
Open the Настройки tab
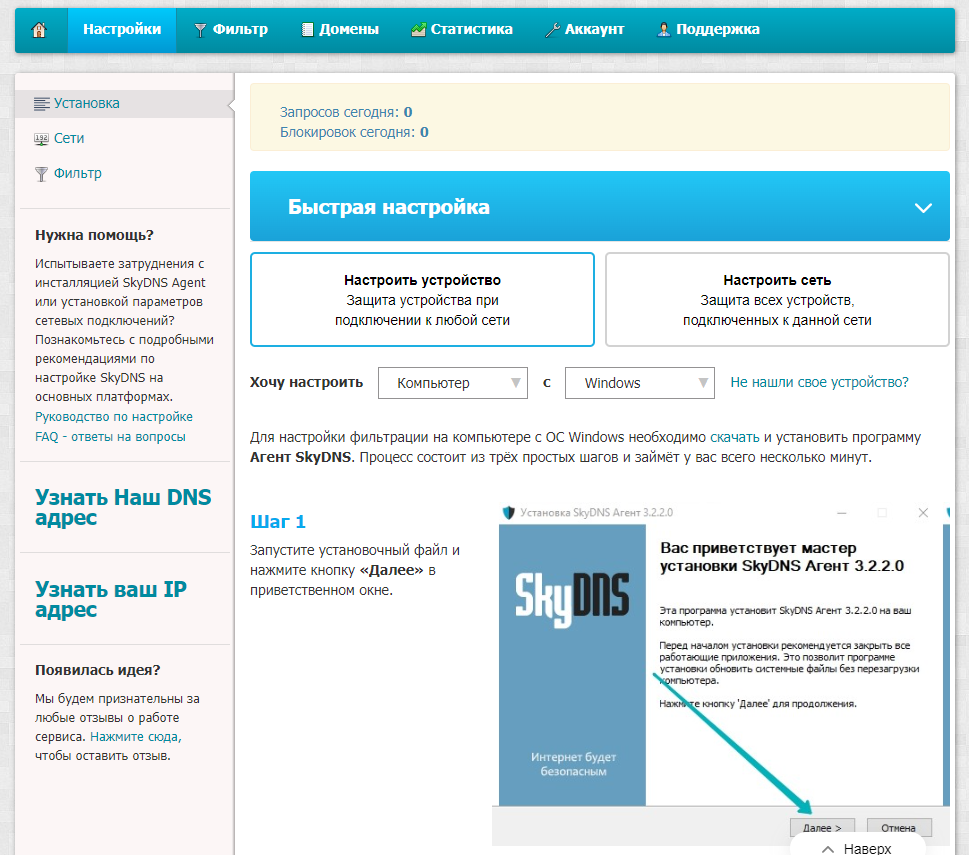122,30
